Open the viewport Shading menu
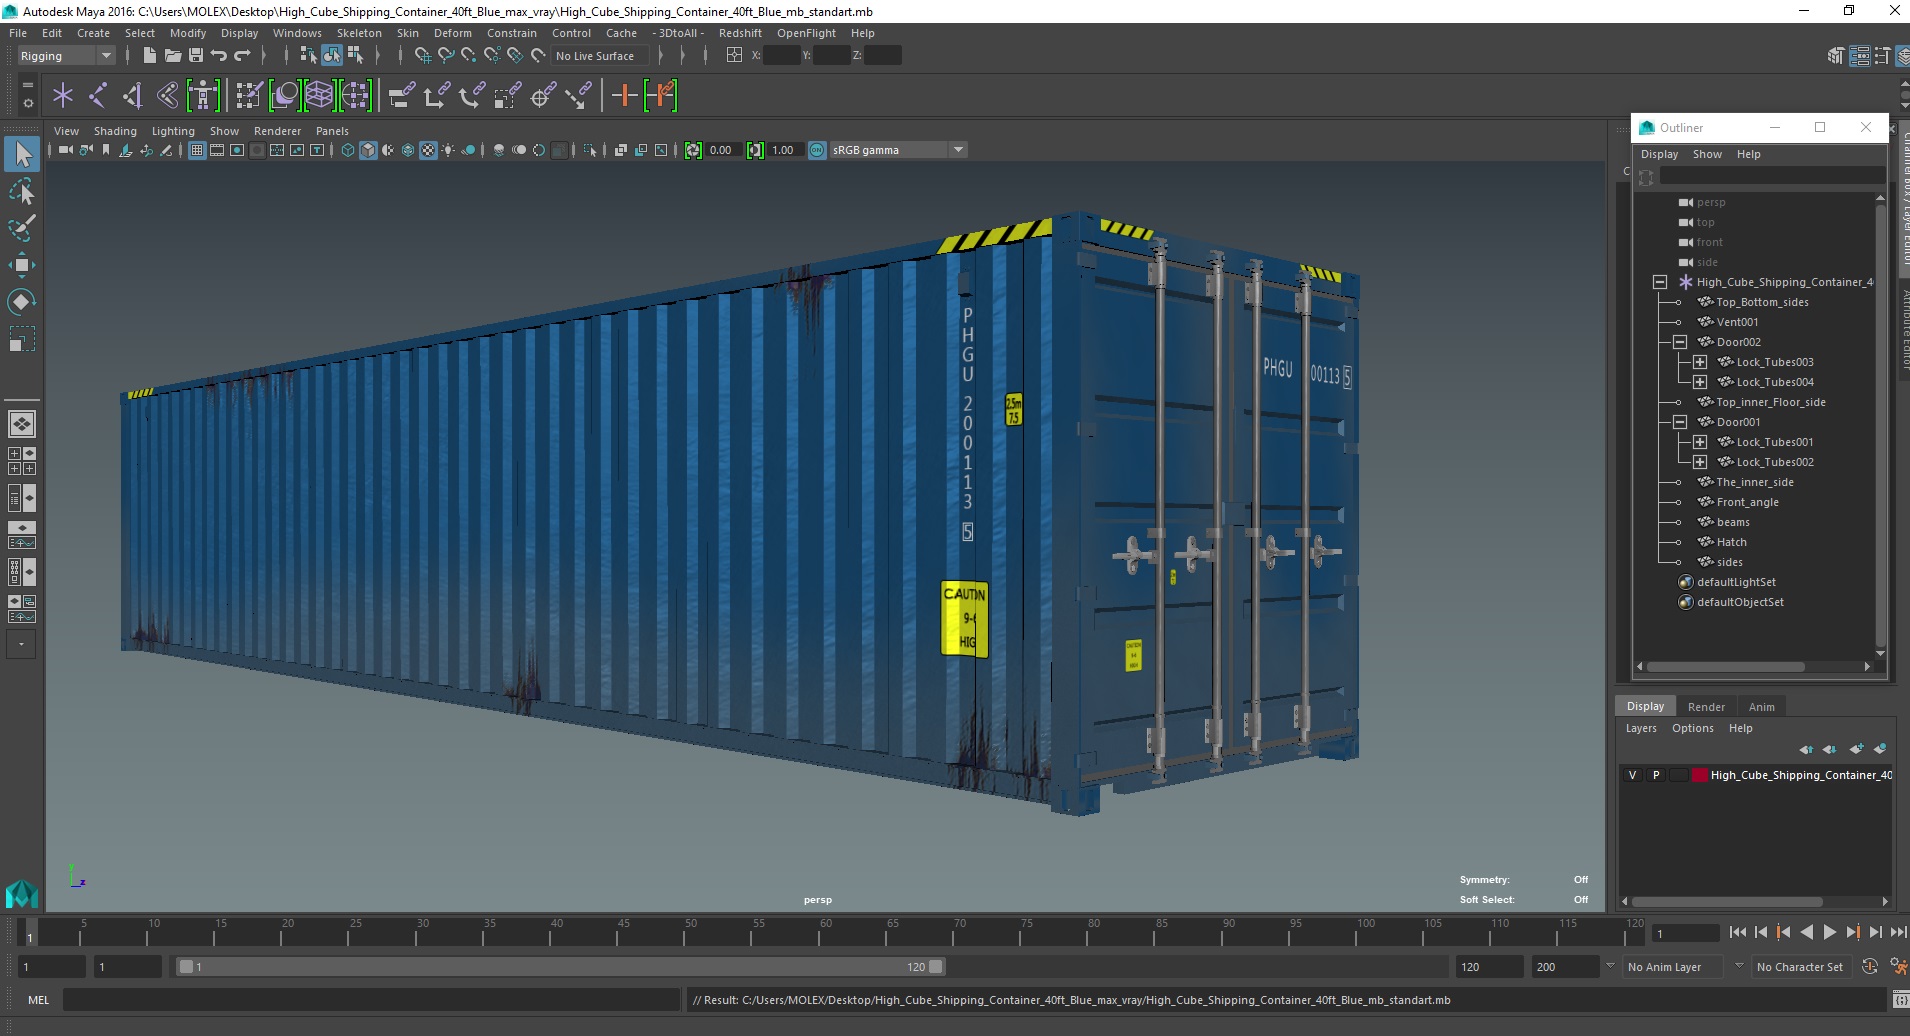Image resolution: width=1910 pixels, height=1036 pixels. [115, 131]
